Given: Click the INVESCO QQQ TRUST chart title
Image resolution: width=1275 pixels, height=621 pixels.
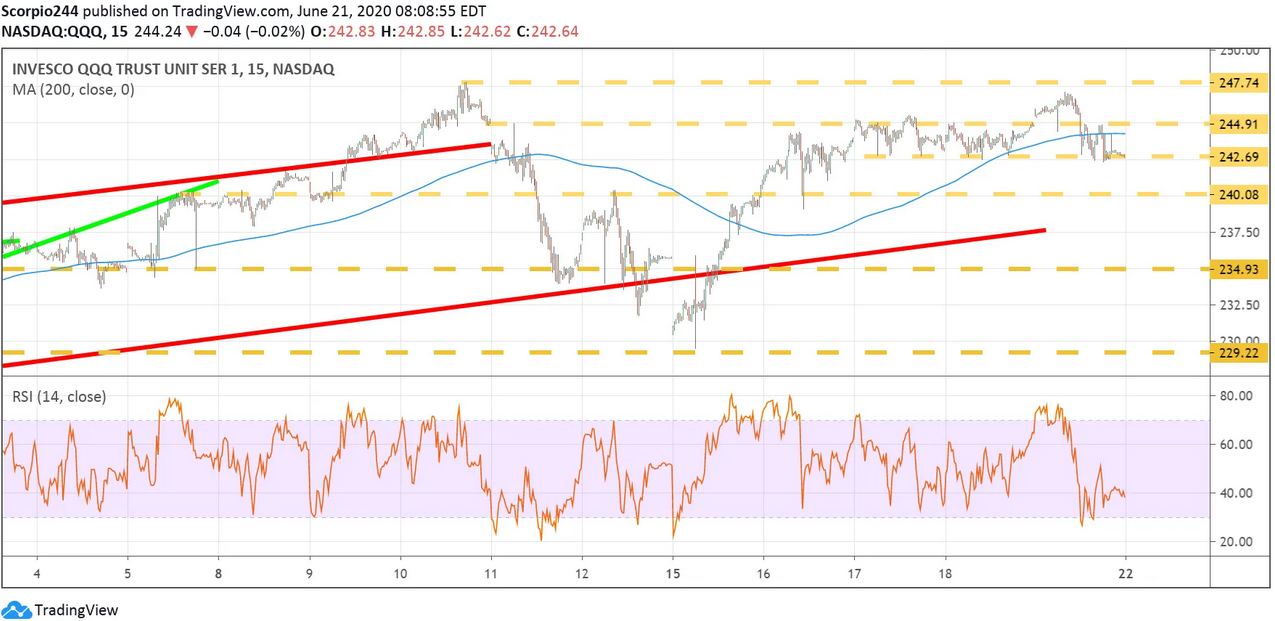Looking at the screenshot, I should click(173, 69).
